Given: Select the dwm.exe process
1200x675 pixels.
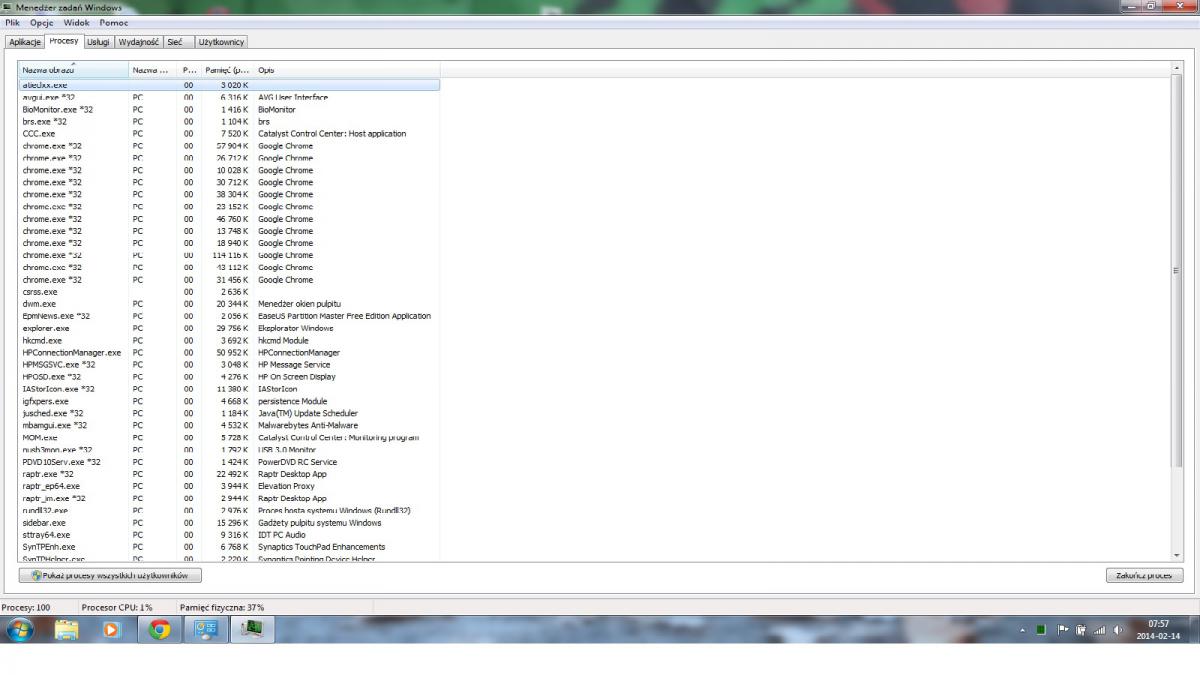Looking at the screenshot, I should pyautogui.click(x=230, y=304).
